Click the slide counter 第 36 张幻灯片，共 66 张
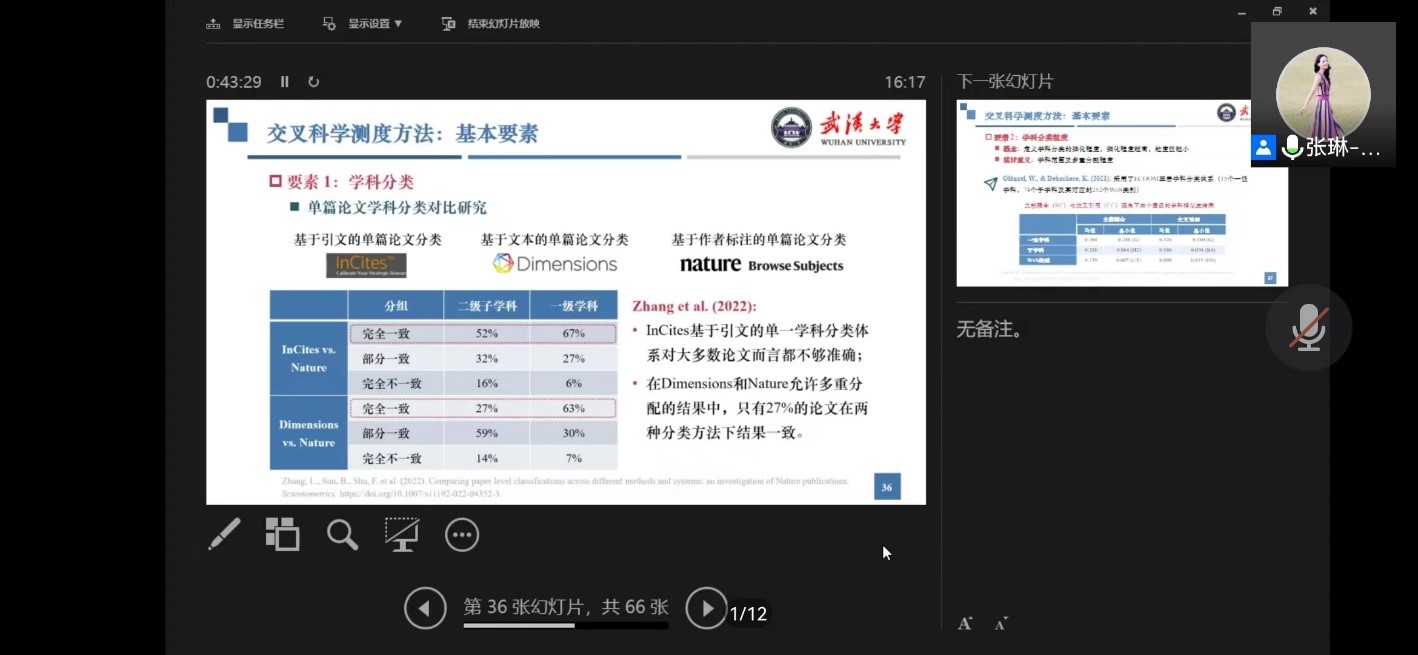 pos(566,606)
